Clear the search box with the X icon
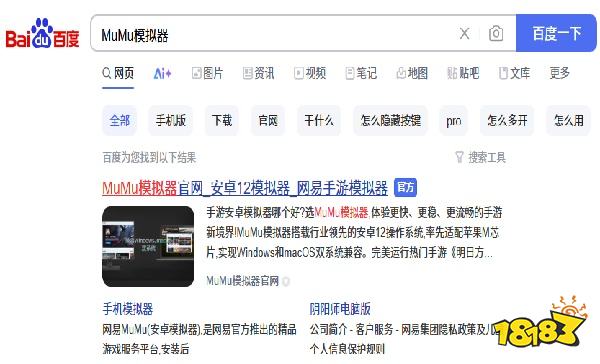Image resolution: width=600 pixels, height=364 pixels. 464,34
